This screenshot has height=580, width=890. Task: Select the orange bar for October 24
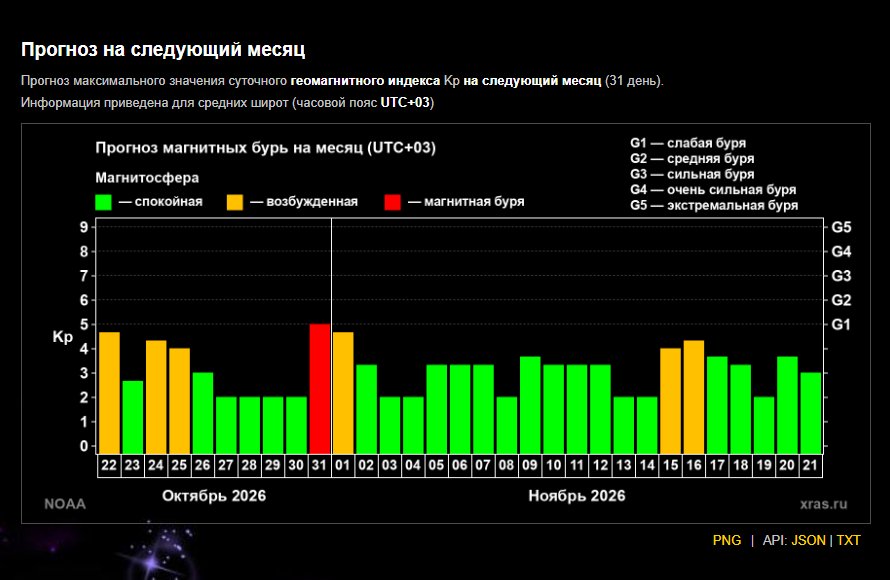coord(156,397)
